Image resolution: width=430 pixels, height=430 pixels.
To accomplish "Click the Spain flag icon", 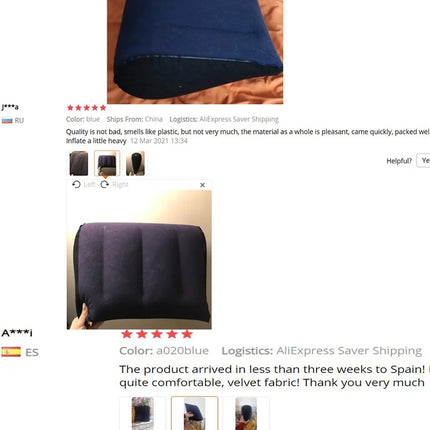I will tap(11, 352).
